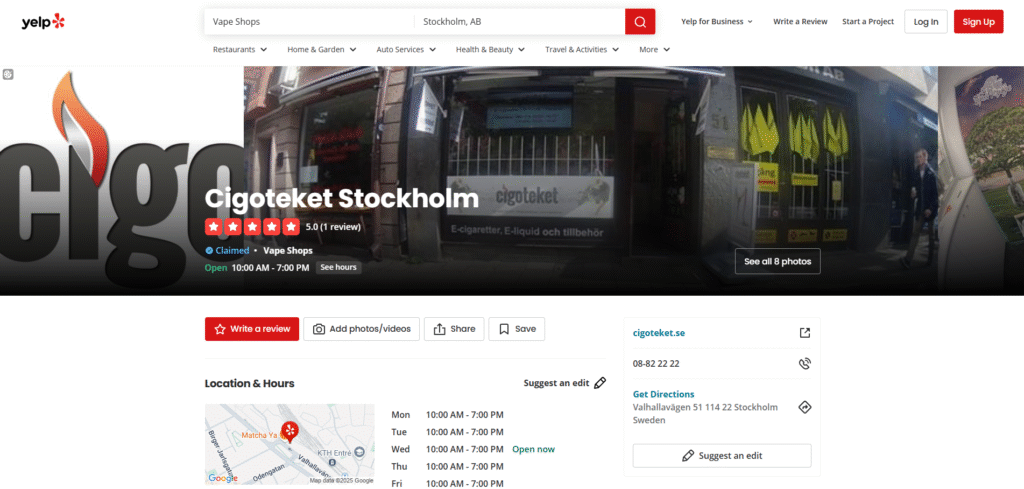Open the external link icon beside cigoteket.se

click(x=805, y=333)
